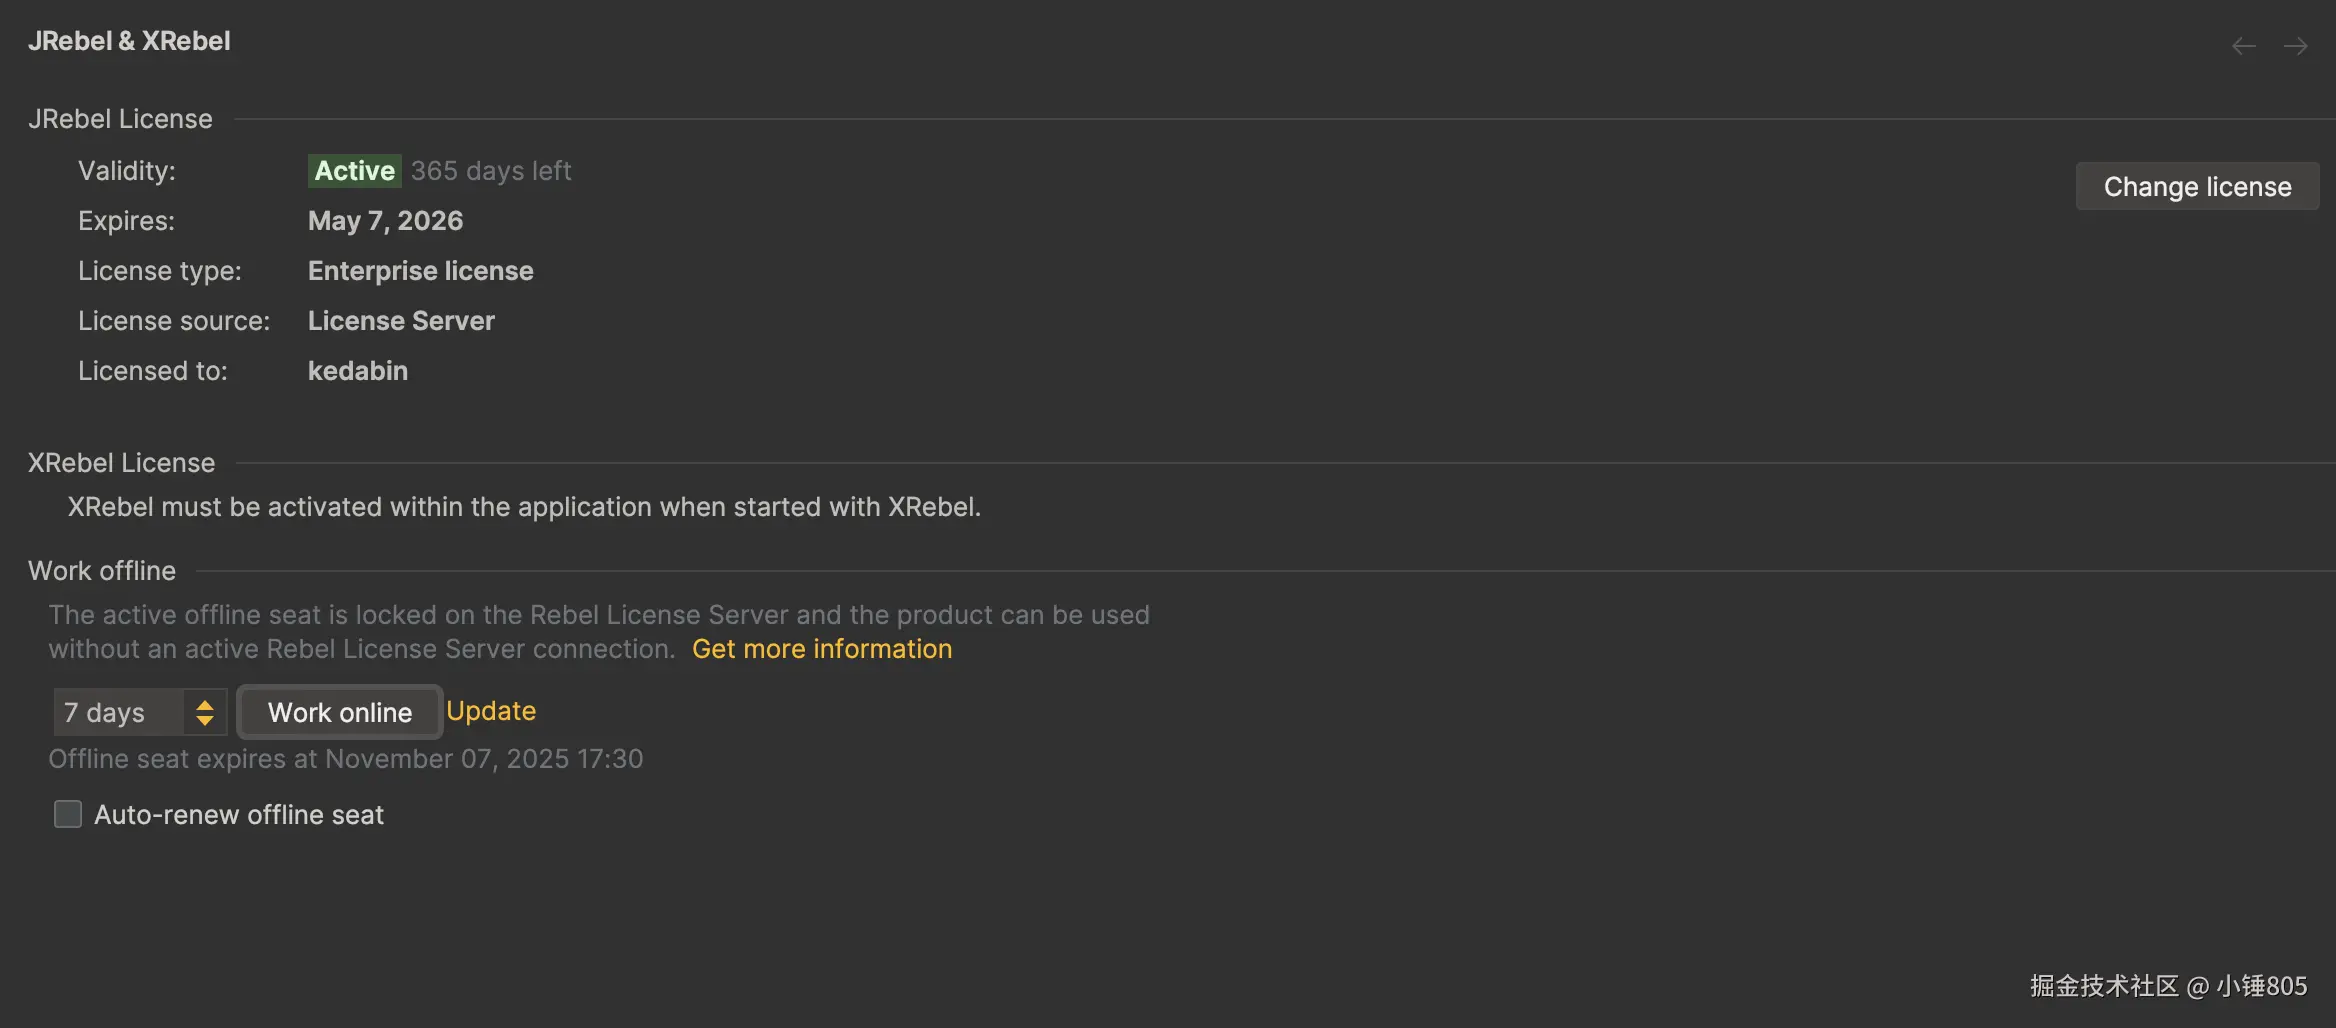Select the May 7, 2026 expiry date
This screenshot has height=1028, width=2336.
[x=385, y=221]
